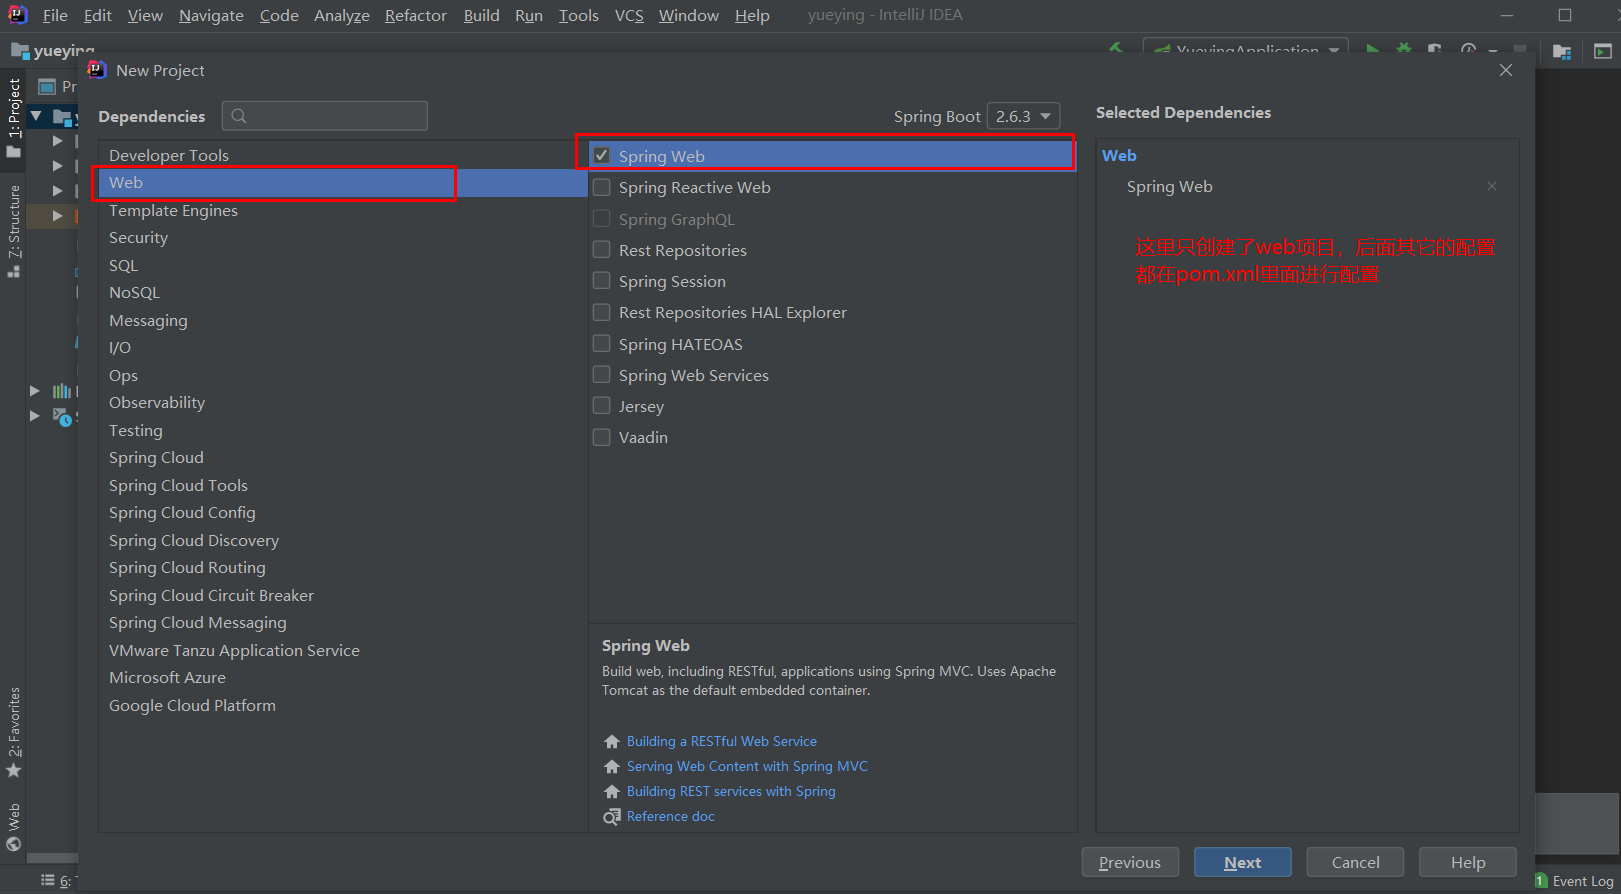Open the Spring Boot 2.6.3 version dropdown

tap(1023, 116)
